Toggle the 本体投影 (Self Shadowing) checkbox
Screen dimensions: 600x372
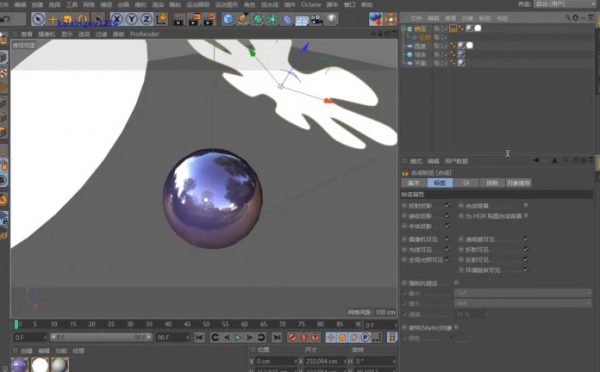(447, 226)
